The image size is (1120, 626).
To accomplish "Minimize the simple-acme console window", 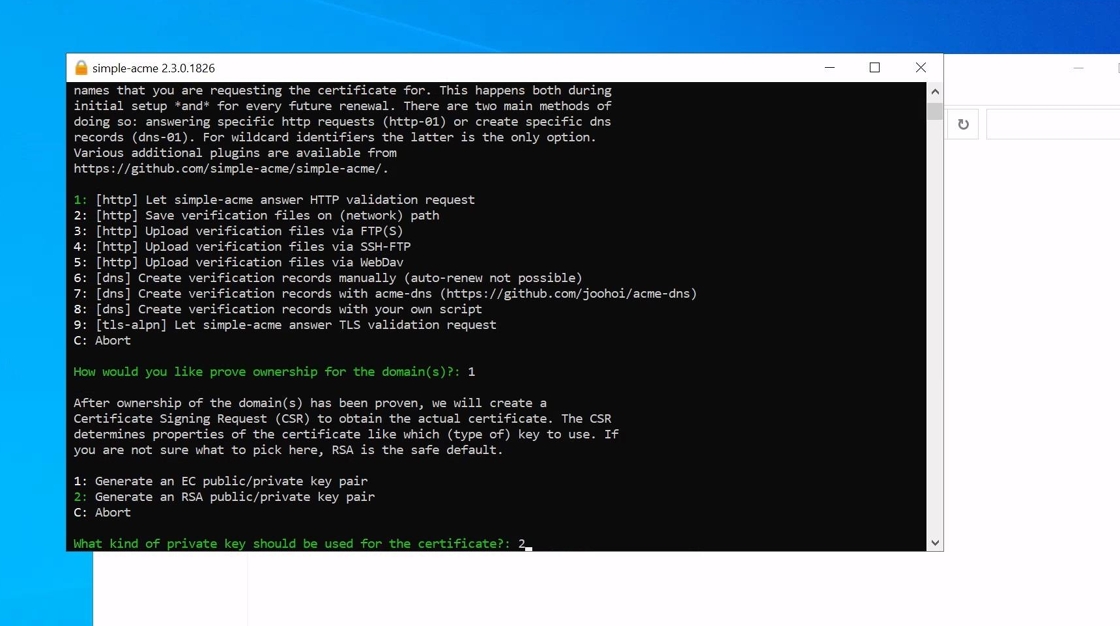I will (829, 68).
